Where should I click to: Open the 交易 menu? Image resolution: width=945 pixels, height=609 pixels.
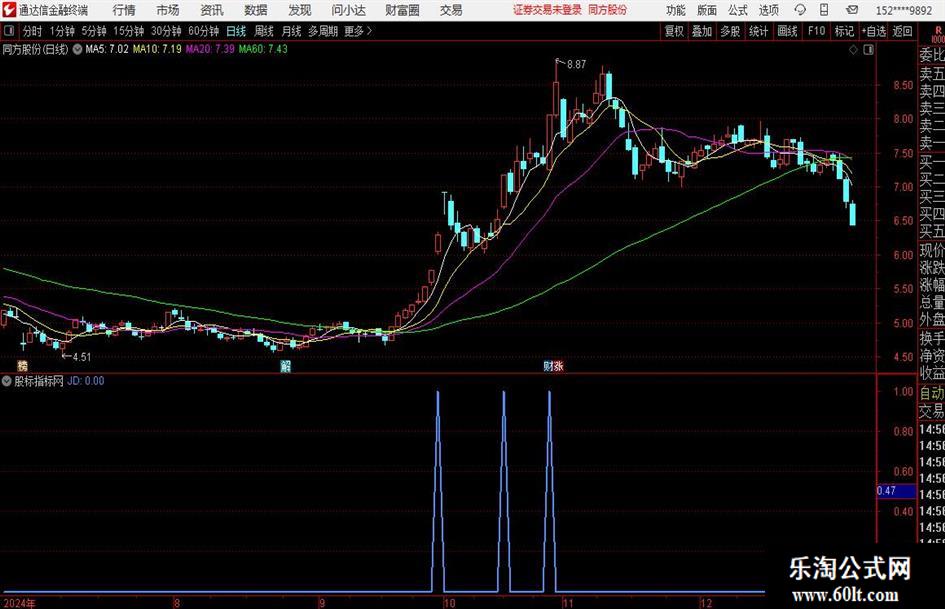tap(451, 10)
